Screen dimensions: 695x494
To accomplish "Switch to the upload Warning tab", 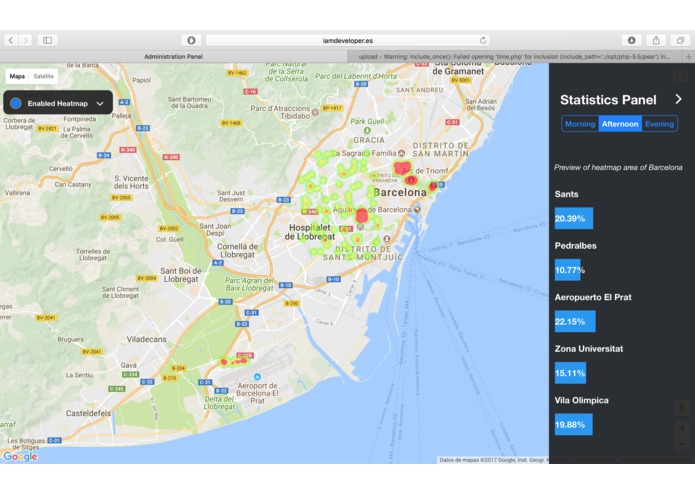I will [x=515, y=57].
